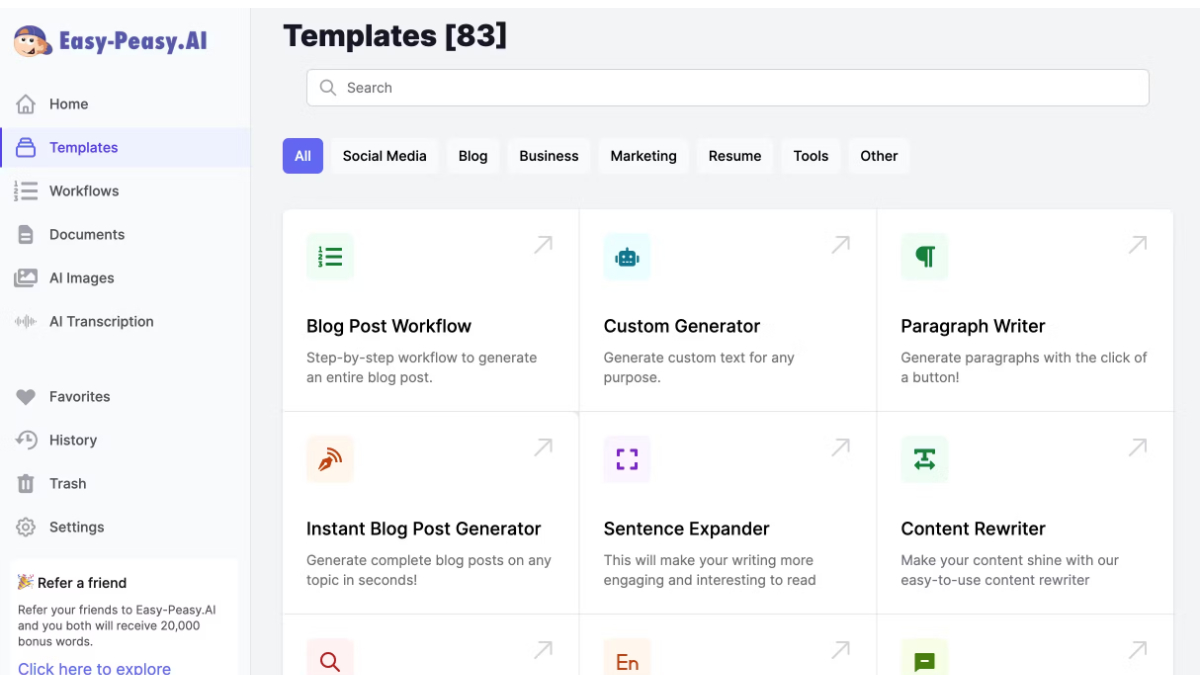Click the robot icon on Custom Generator
Image resolution: width=1200 pixels, height=675 pixels.
pos(627,257)
